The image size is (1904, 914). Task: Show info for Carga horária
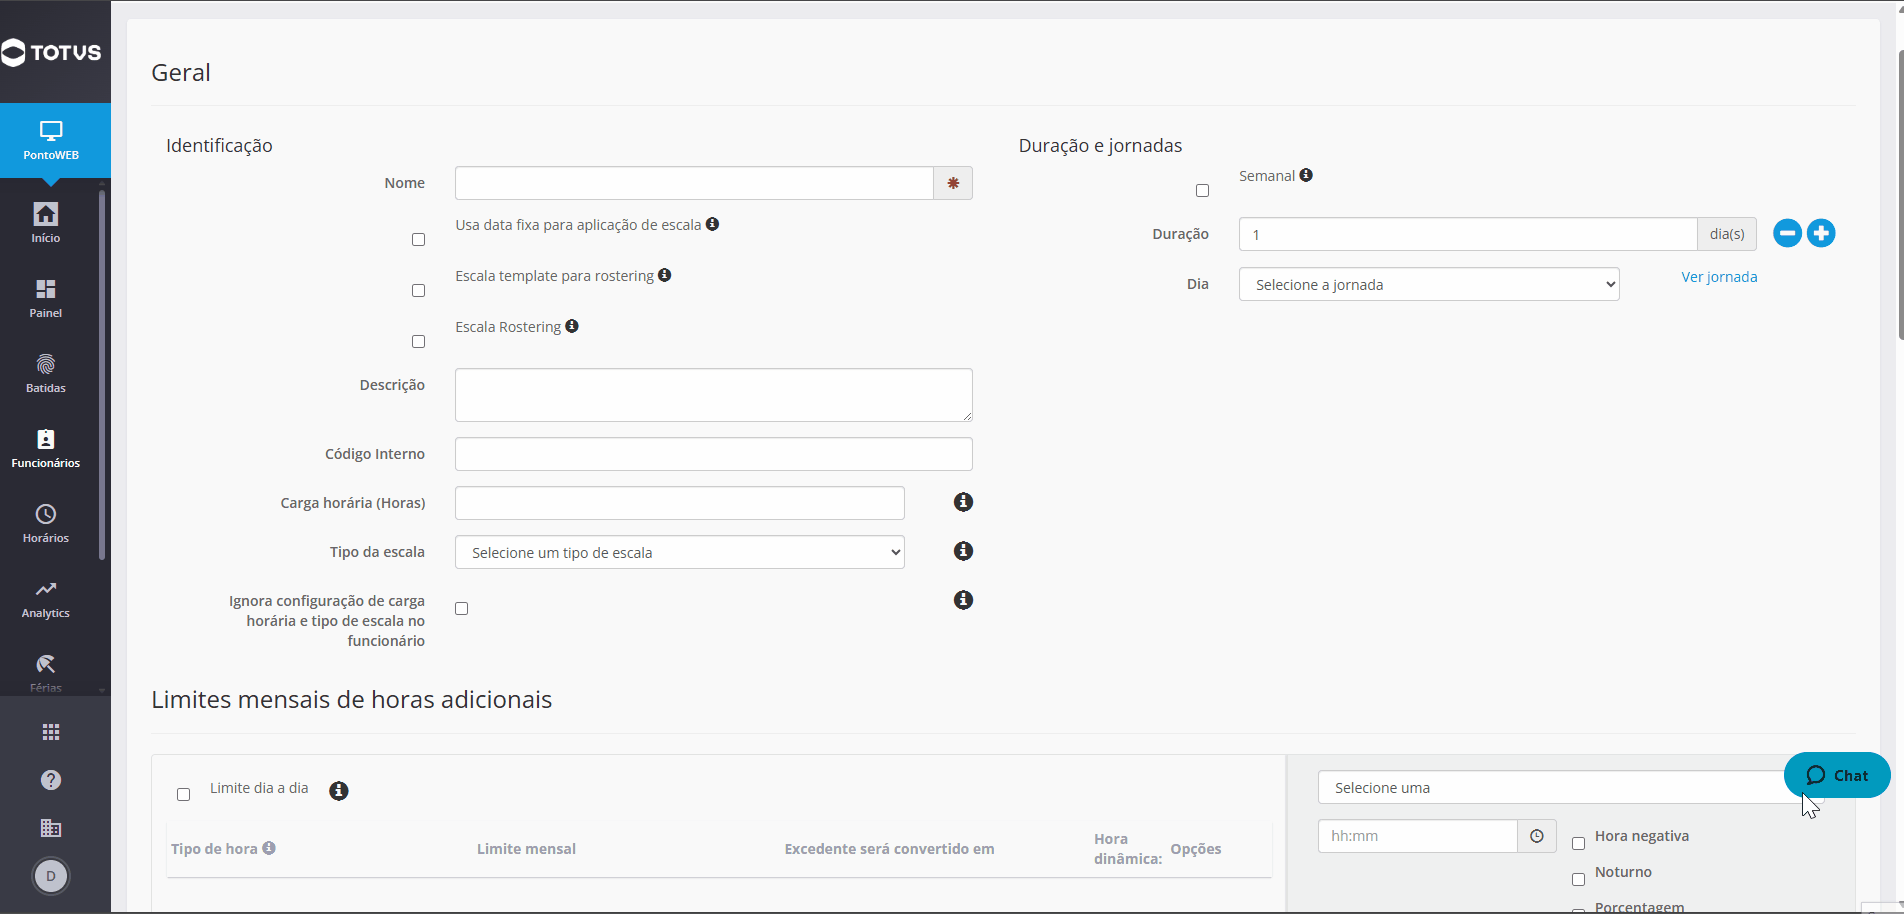[x=963, y=502]
